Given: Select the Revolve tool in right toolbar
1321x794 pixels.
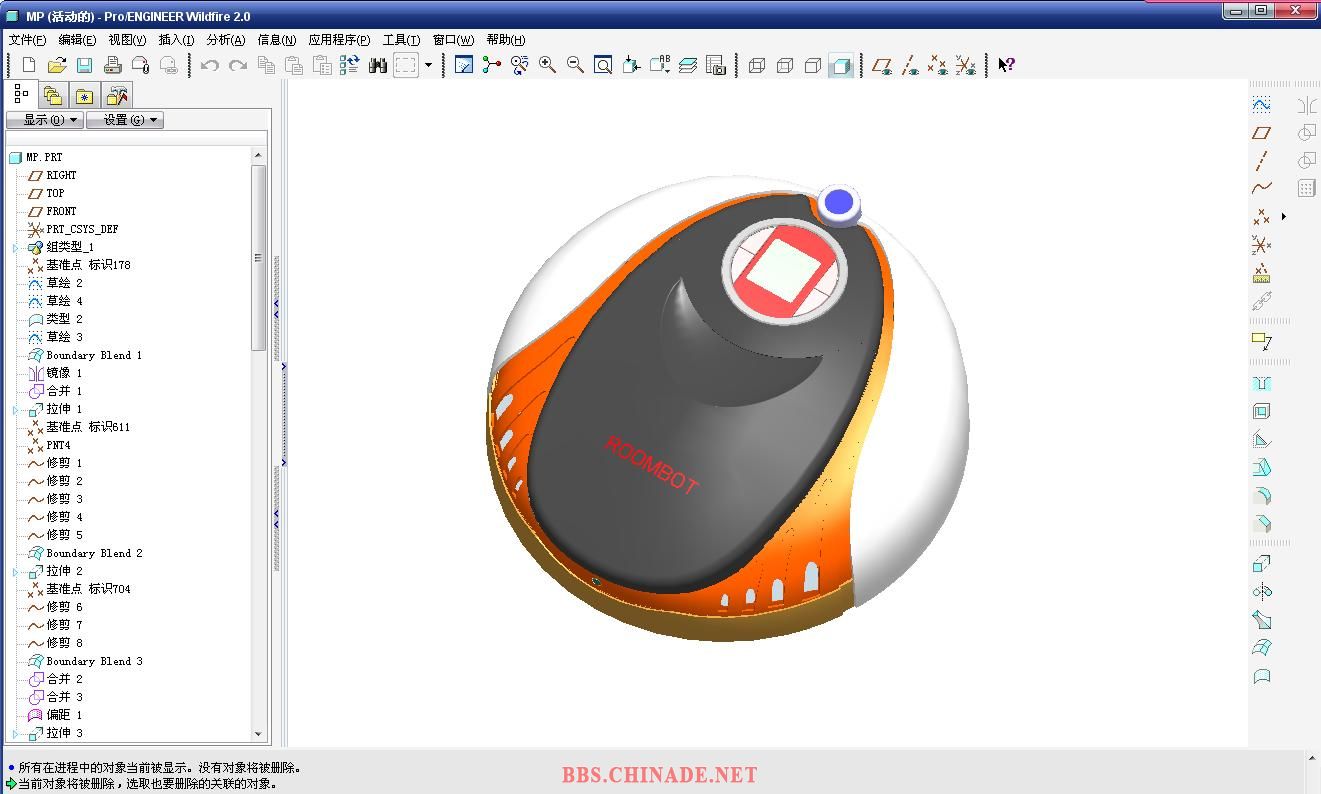Looking at the screenshot, I should click(x=1262, y=592).
